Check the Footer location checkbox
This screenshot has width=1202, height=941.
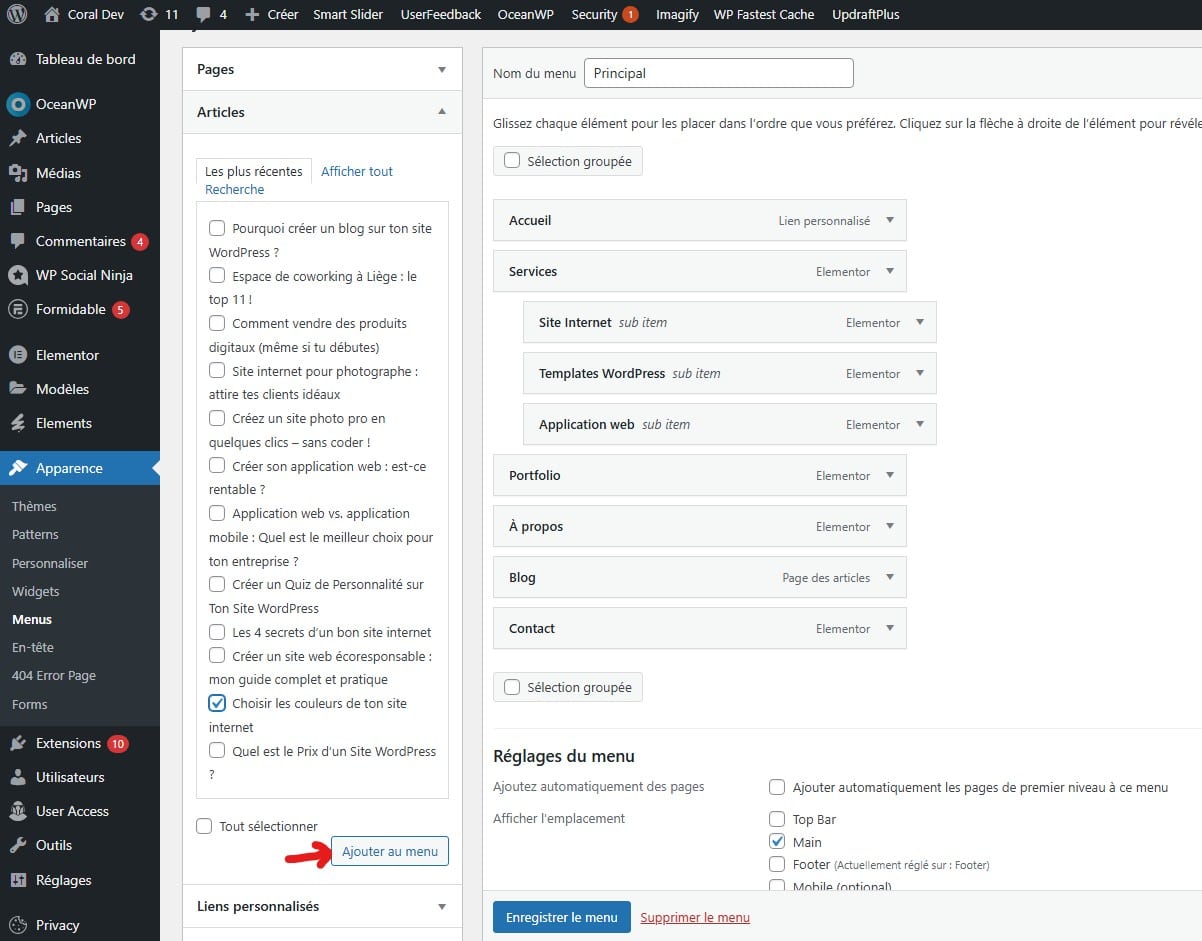coord(777,864)
